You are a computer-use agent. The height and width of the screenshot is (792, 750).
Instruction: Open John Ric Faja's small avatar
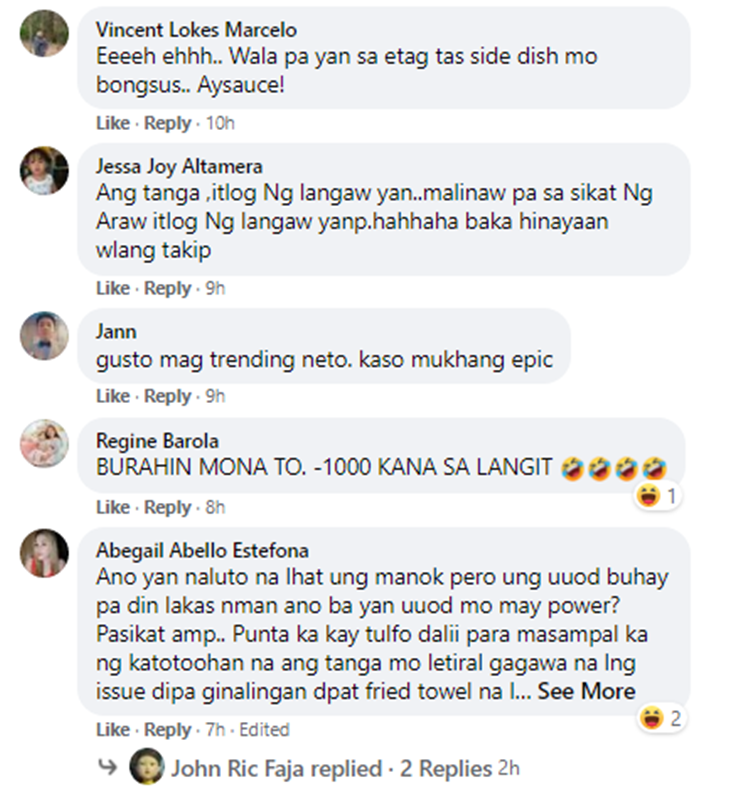[x=146, y=767]
